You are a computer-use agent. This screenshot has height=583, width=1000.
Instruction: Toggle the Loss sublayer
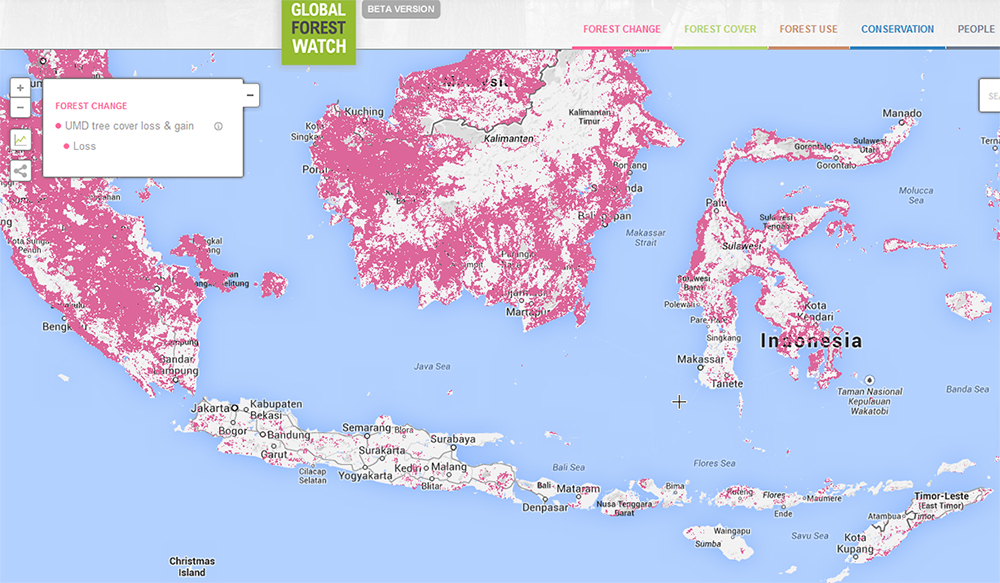(84, 146)
